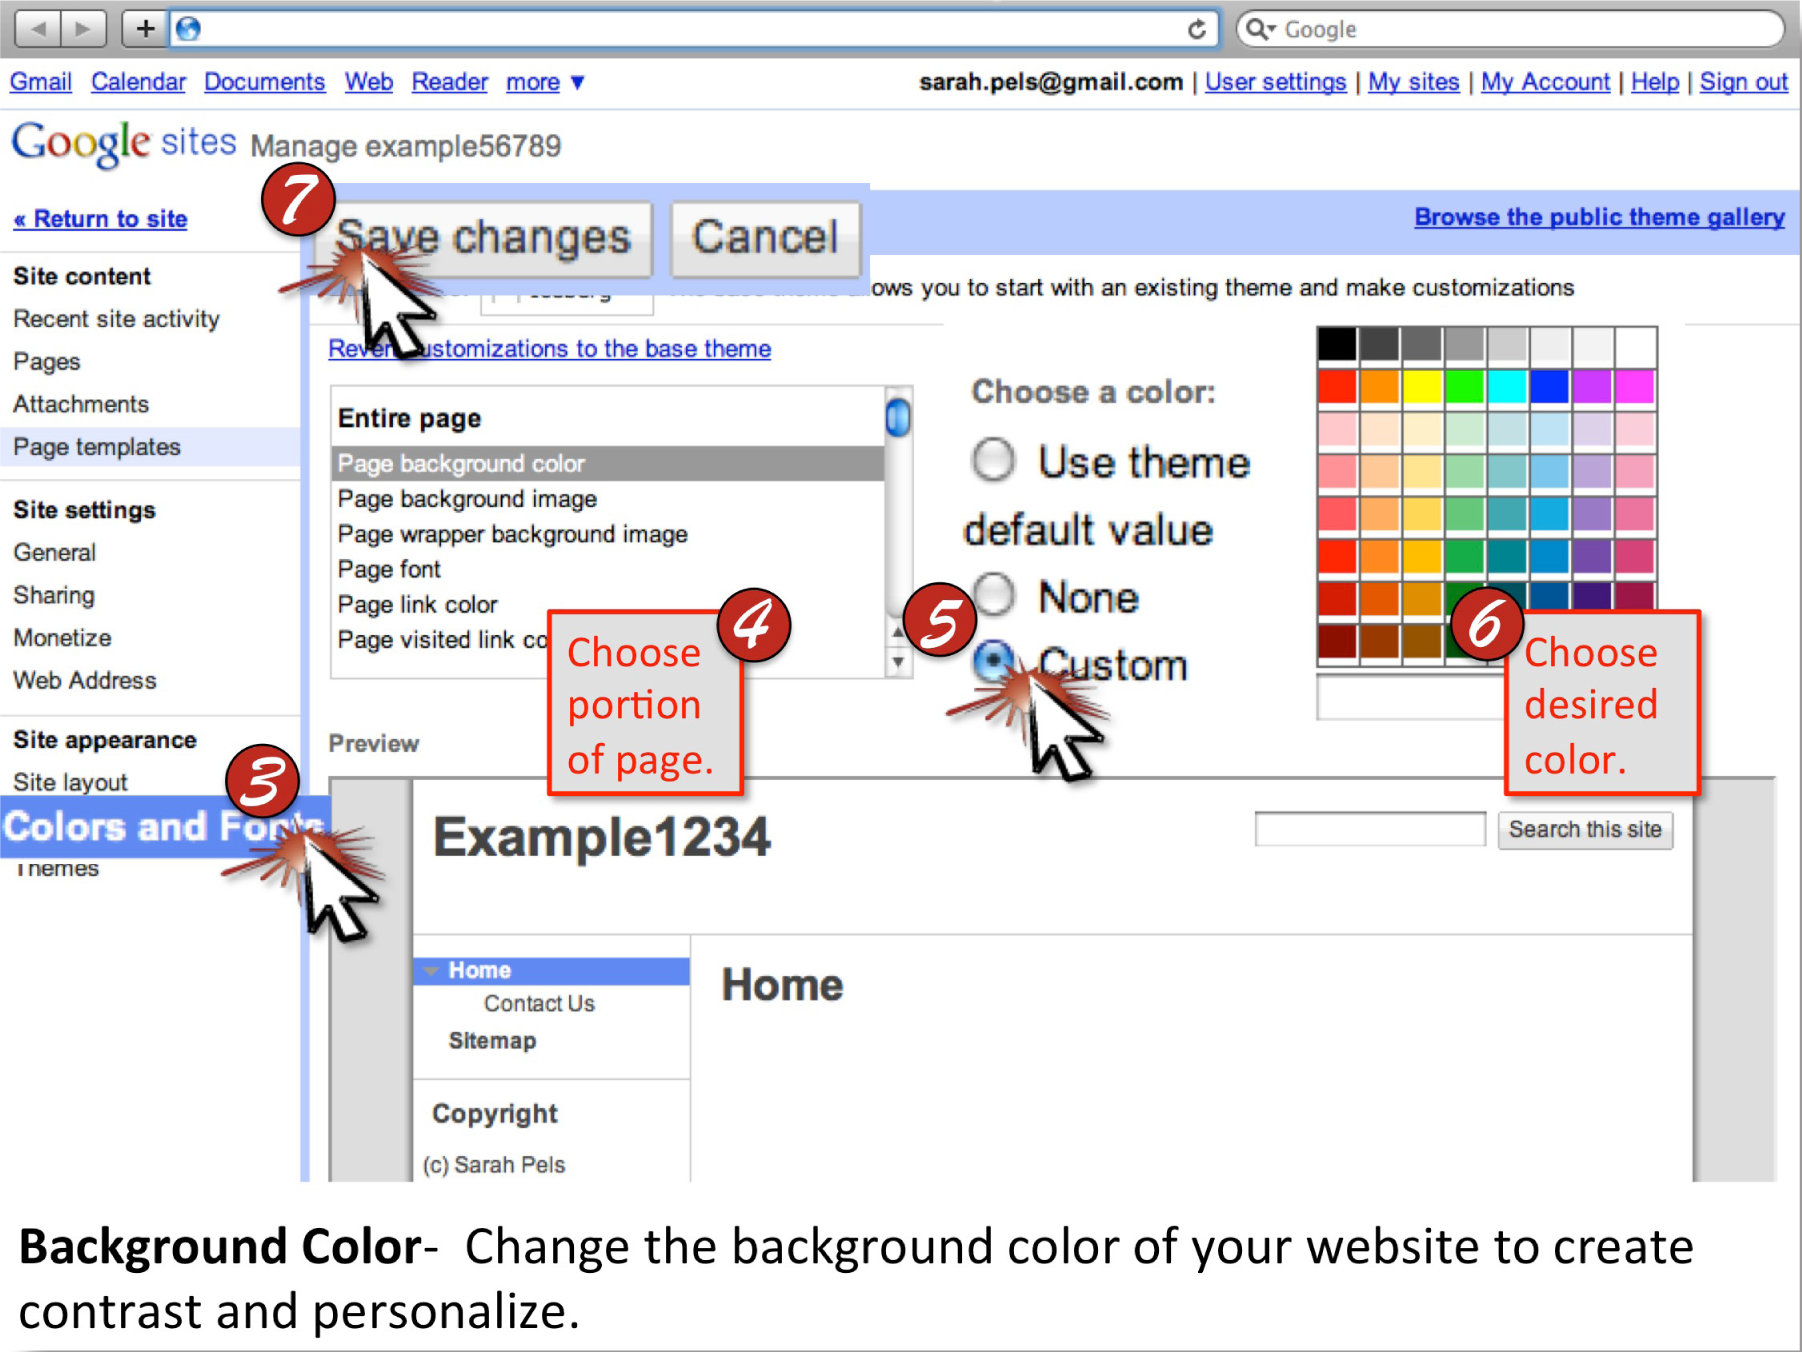This screenshot has width=1802, height=1352.
Task: Open Monetize in the sidebar
Action: point(62,637)
